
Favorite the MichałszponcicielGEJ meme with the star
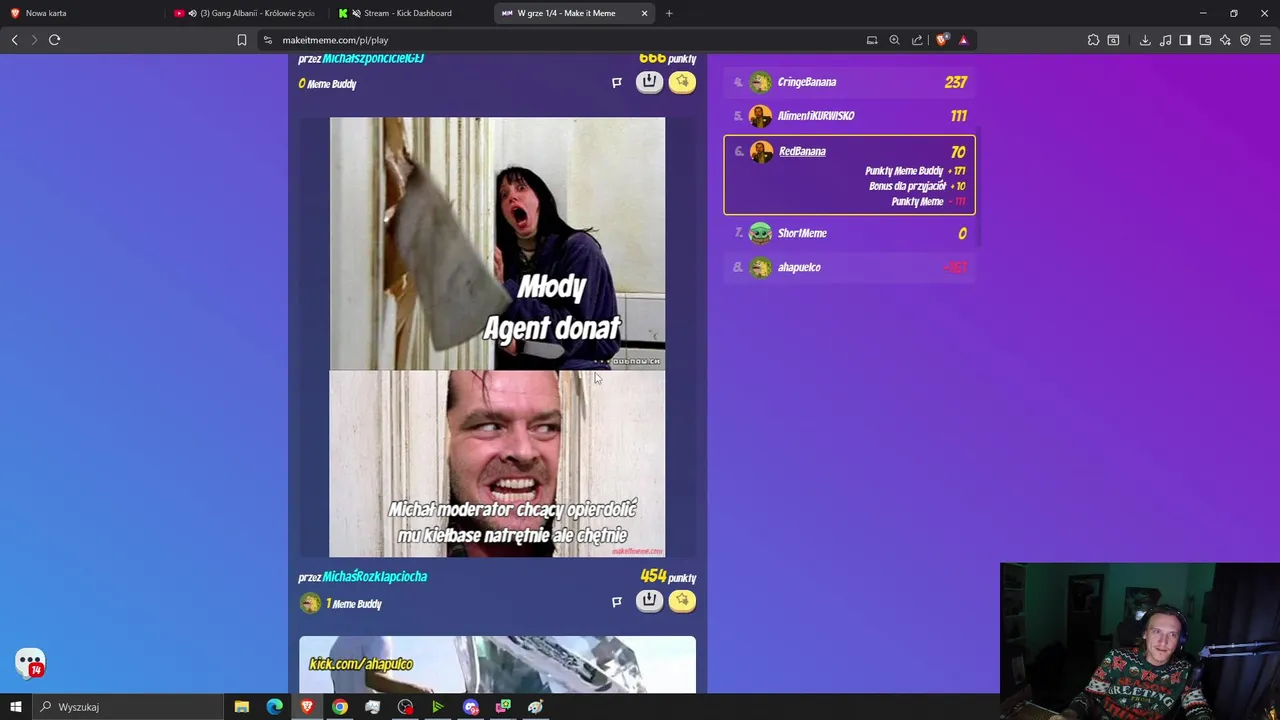point(682,82)
